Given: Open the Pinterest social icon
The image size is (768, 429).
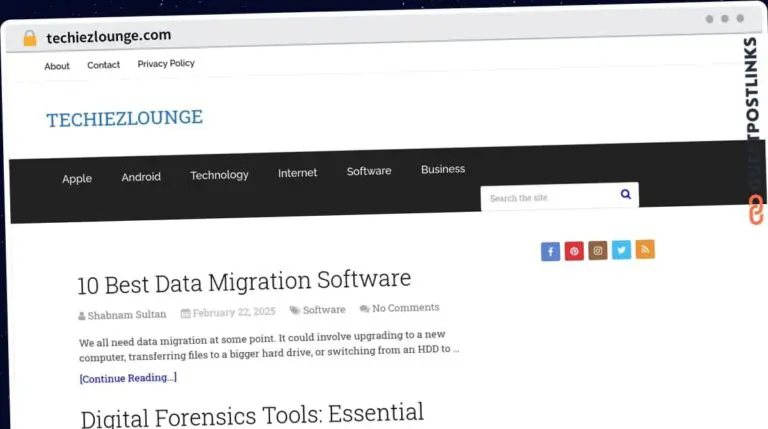Looking at the screenshot, I should point(574,252).
